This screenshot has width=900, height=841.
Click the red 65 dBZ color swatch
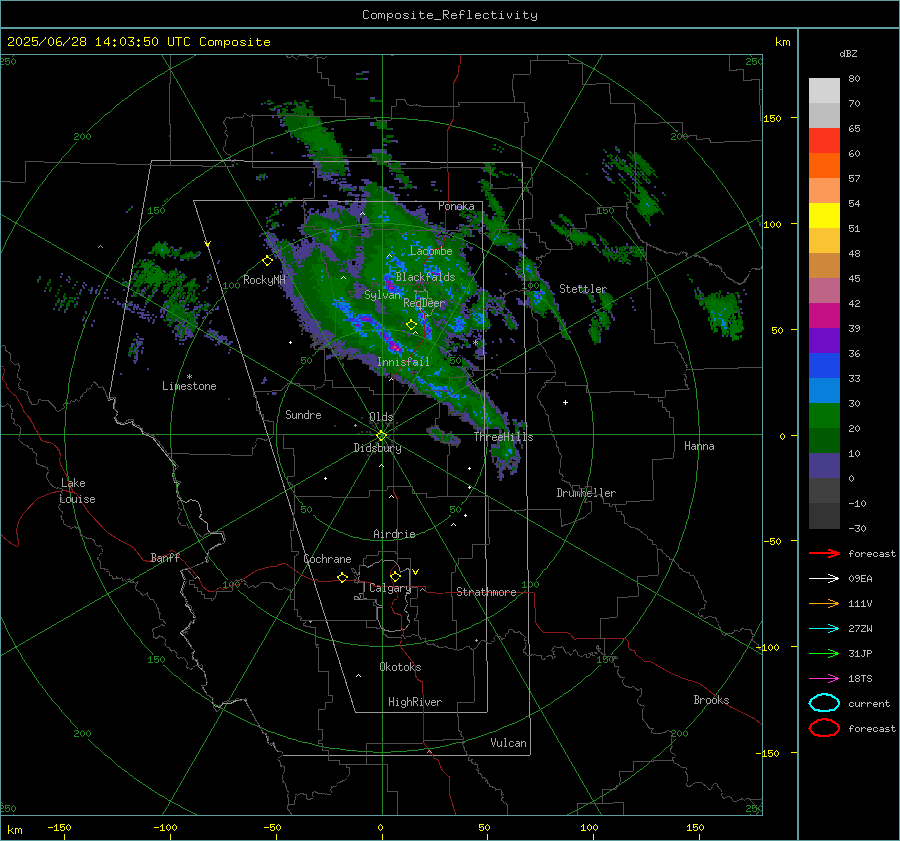click(824, 140)
